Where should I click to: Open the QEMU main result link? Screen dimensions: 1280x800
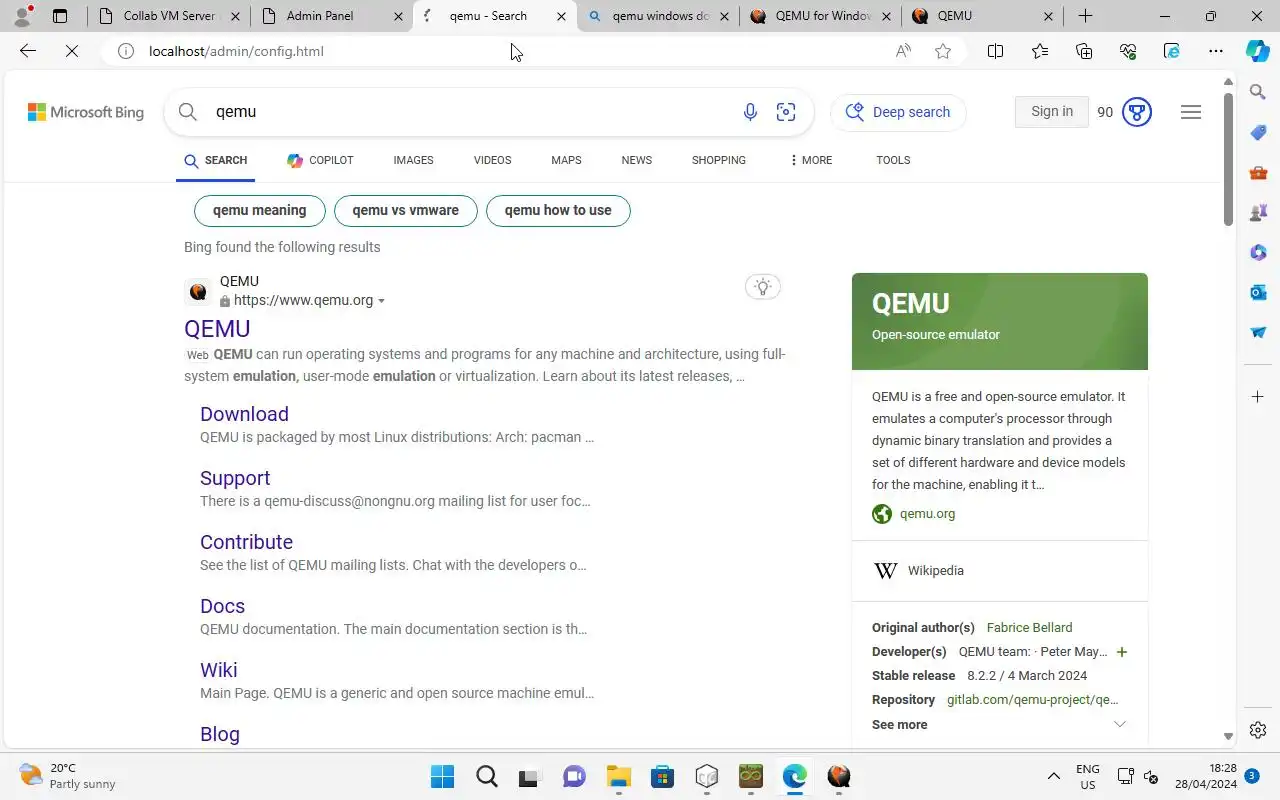(217, 329)
